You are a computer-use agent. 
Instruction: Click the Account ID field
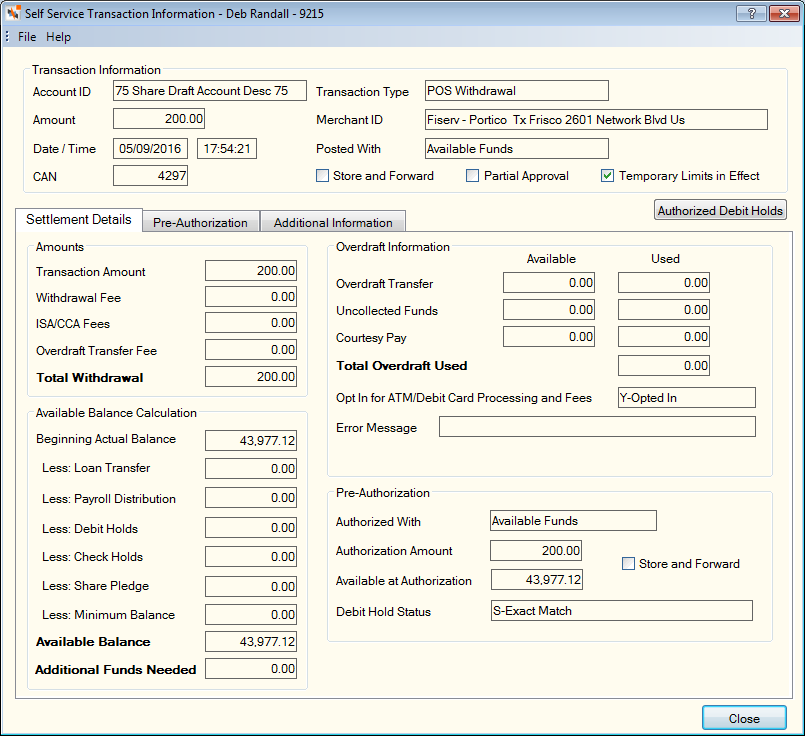tap(209, 91)
